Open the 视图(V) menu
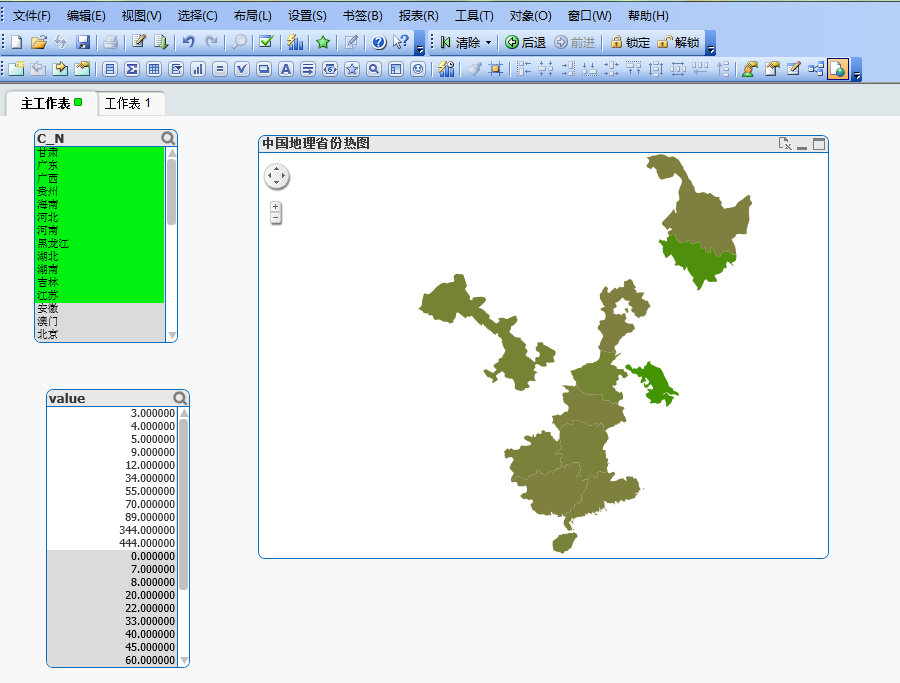The height and width of the screenshot is (683, 900). pos(141,15)
